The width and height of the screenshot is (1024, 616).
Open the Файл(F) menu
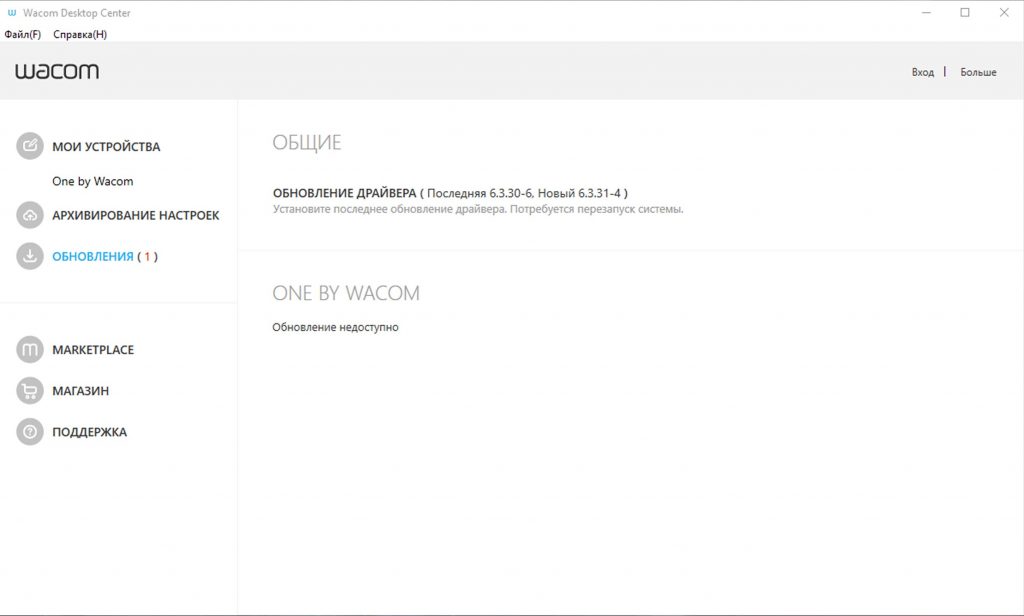coord(23,34)
